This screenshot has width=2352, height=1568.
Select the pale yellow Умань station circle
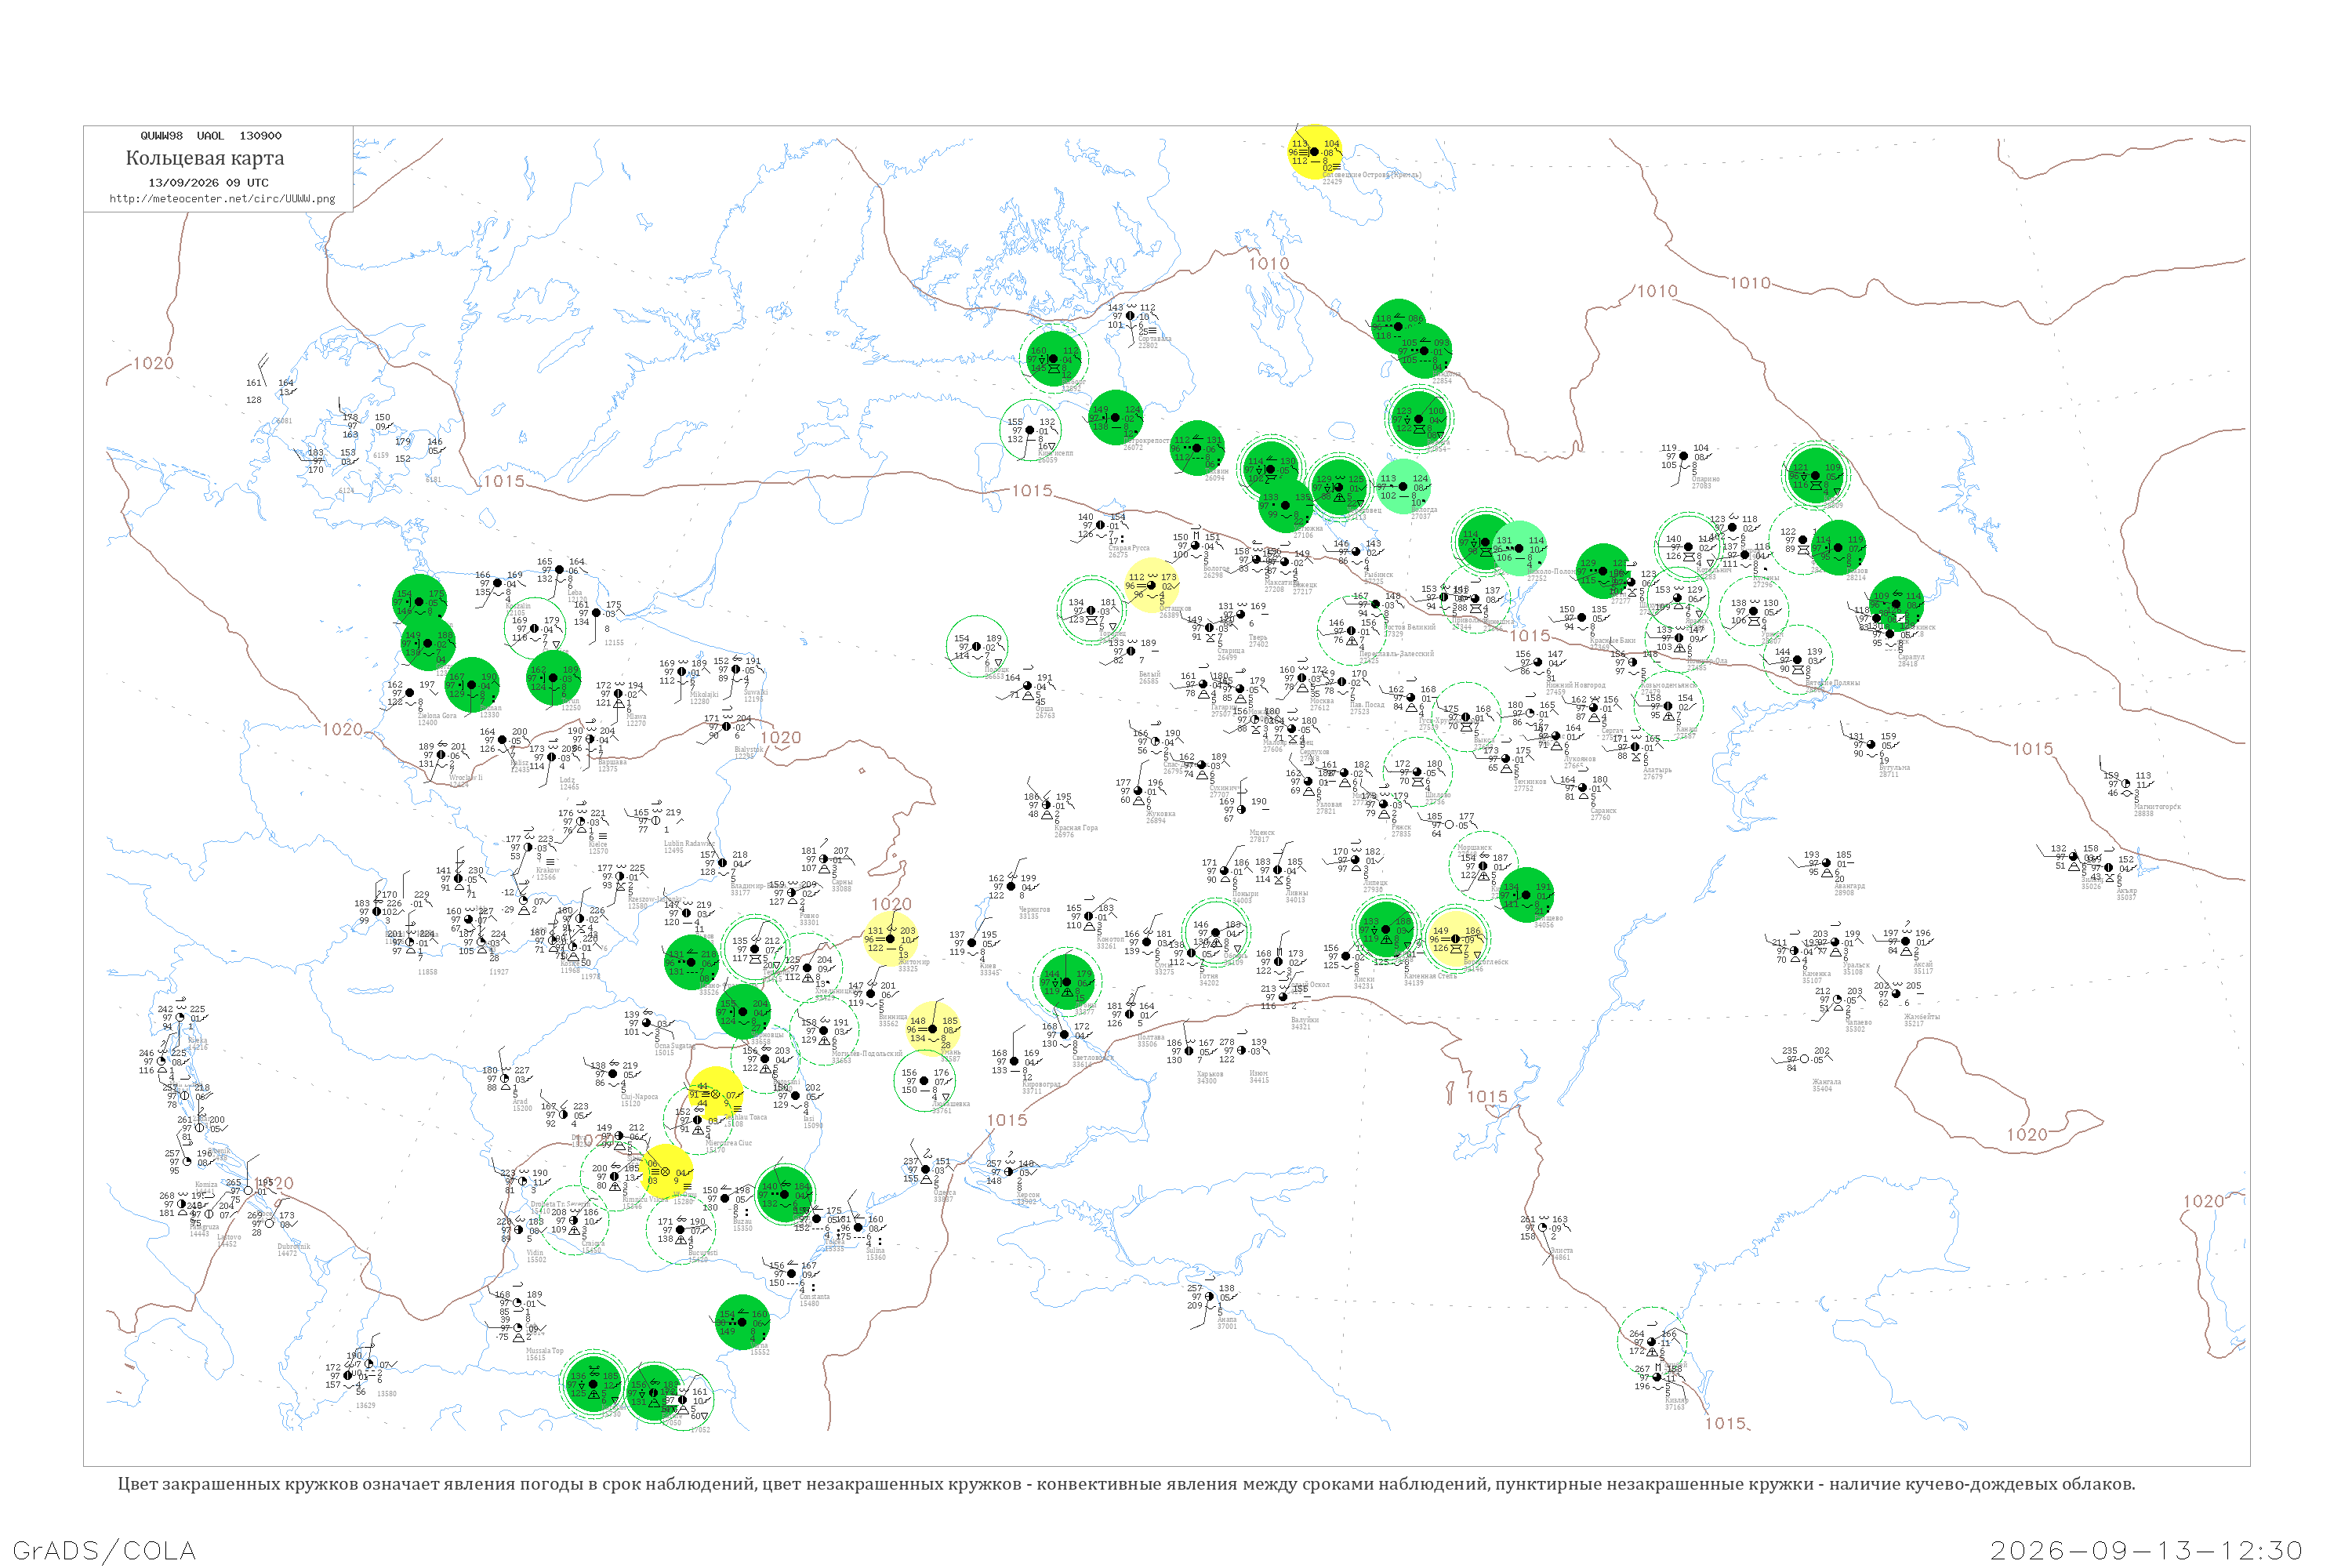pyautogui.click(x=933, y=1028)
